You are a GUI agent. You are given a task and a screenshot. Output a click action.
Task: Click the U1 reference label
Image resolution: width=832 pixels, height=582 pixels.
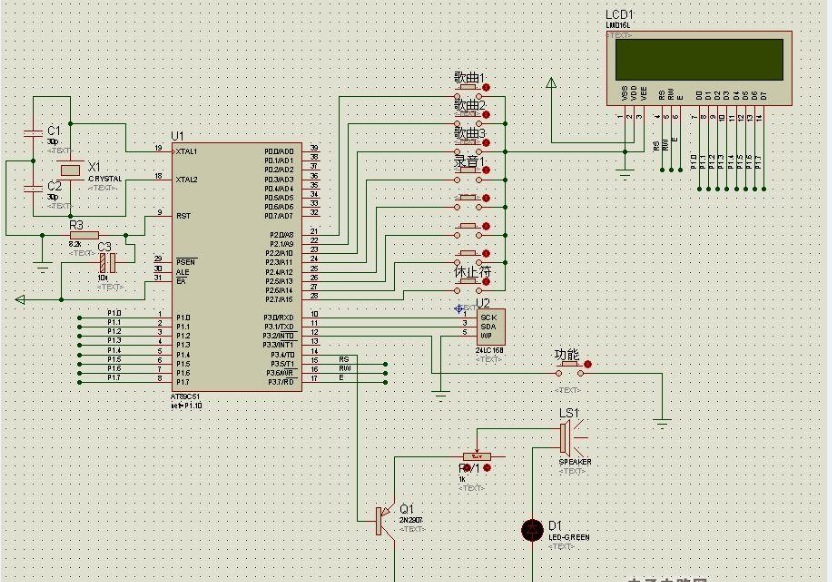(x=177, y=136)
